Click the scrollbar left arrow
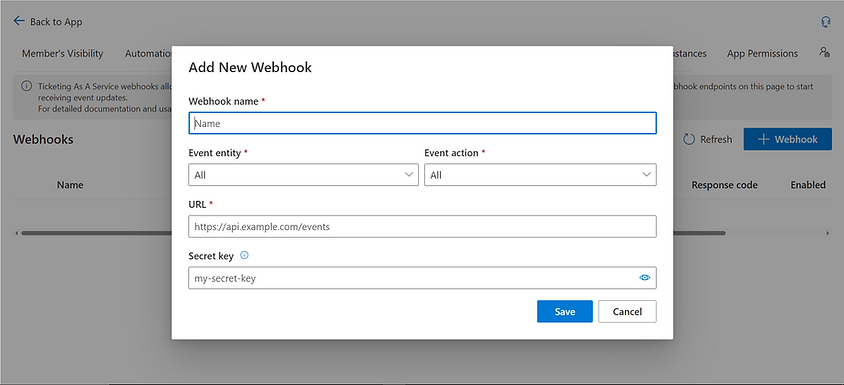Image resolution: width=844 pixels, height=385 pixels. (17, 233)
